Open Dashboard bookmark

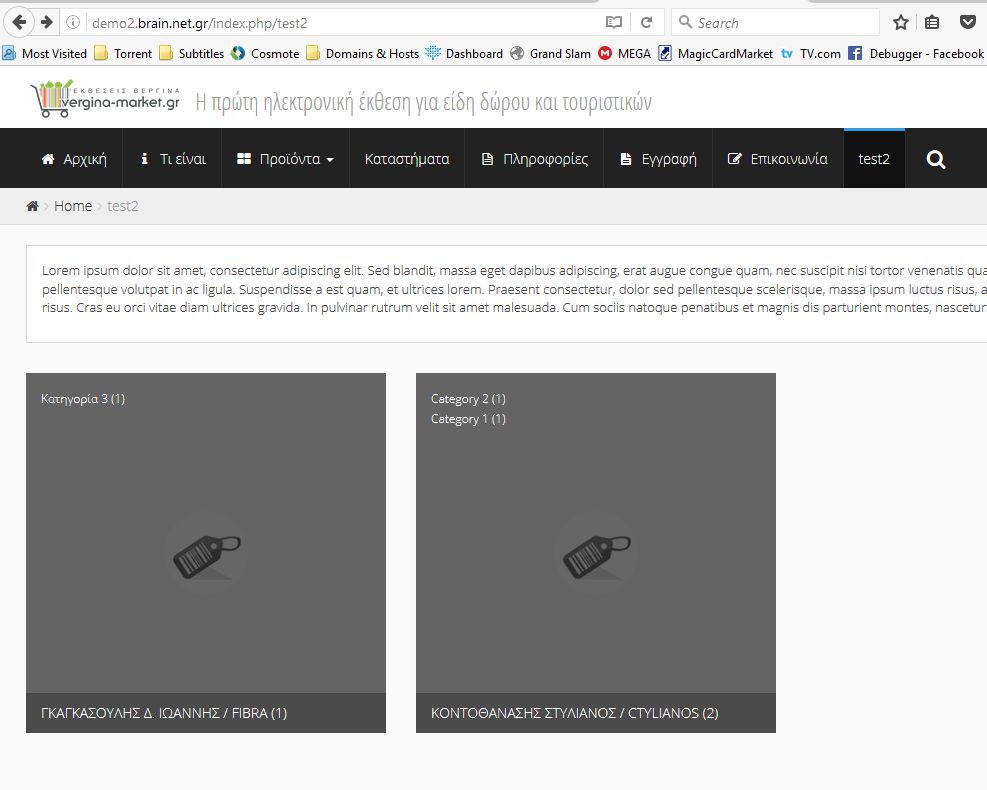tap(464, 54)
